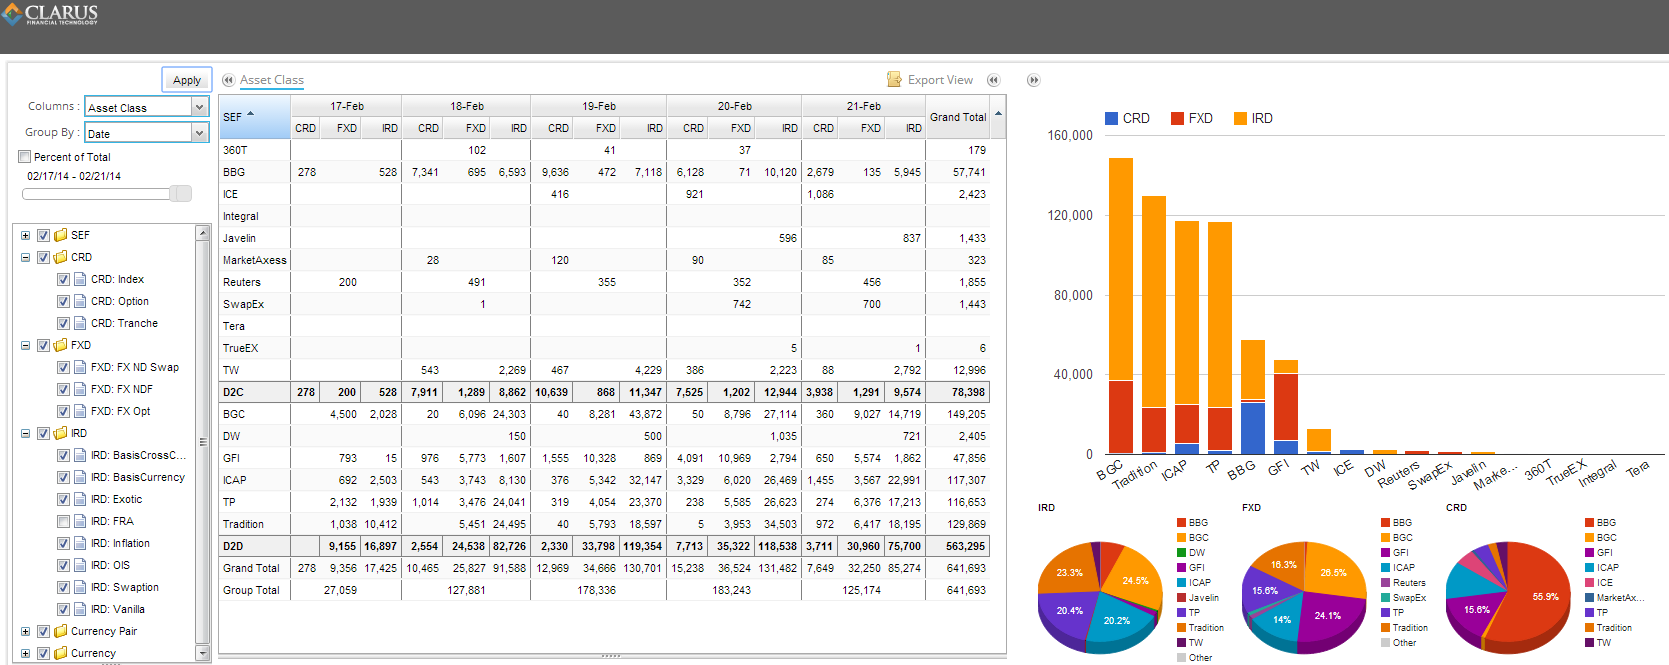Image resolution: width=1669 pixels, height=665 pixels.
Task: Click the document icon for FXD: FX NDF
Action: [x=80, y=389]
